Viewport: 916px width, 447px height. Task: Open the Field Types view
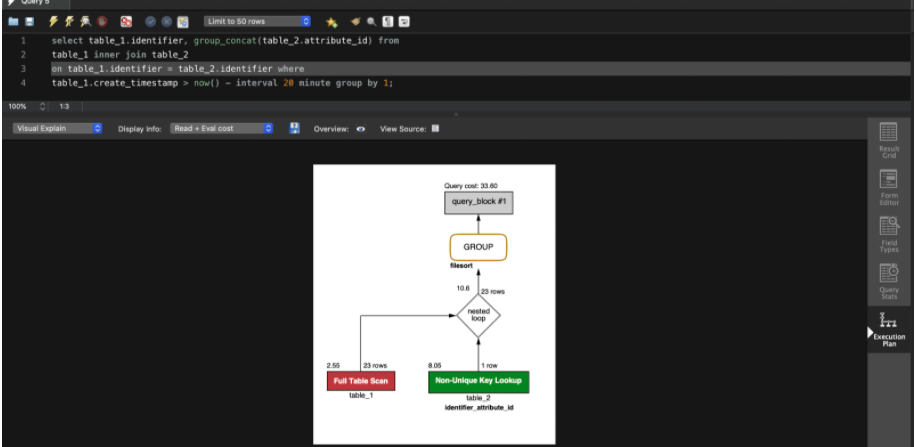pos(888,233)
